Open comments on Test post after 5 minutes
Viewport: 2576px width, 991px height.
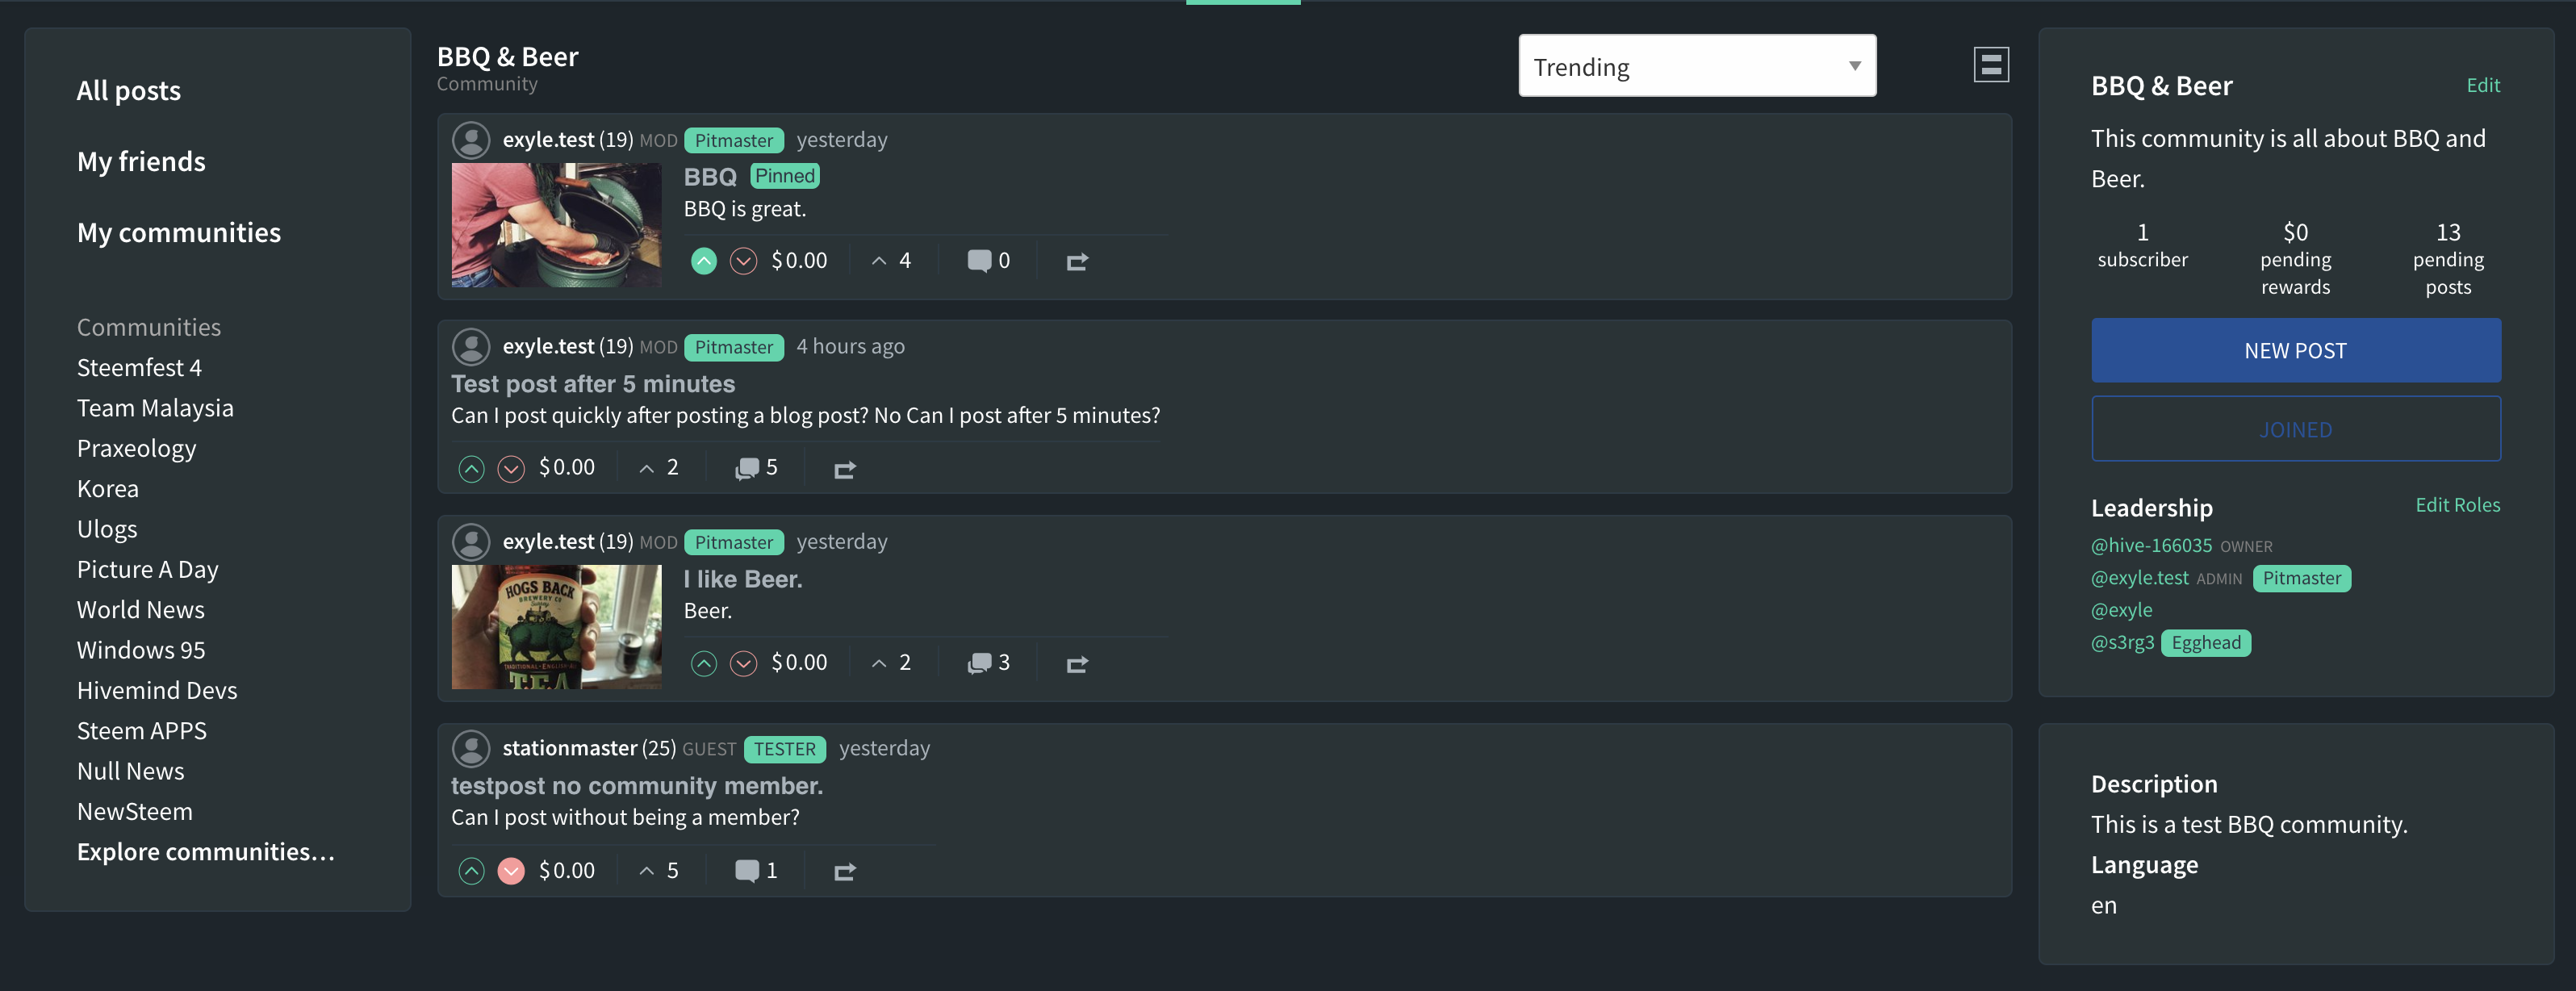point(756,468)
